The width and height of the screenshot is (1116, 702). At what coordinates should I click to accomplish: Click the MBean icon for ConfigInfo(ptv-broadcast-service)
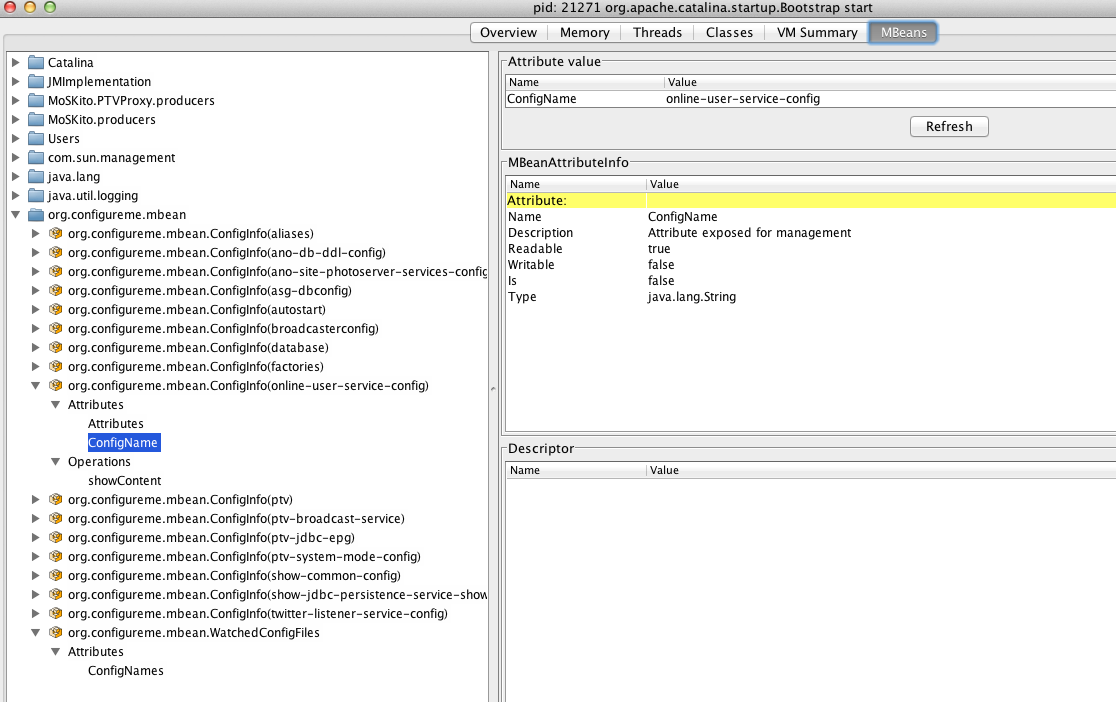(x=56, y=518)
